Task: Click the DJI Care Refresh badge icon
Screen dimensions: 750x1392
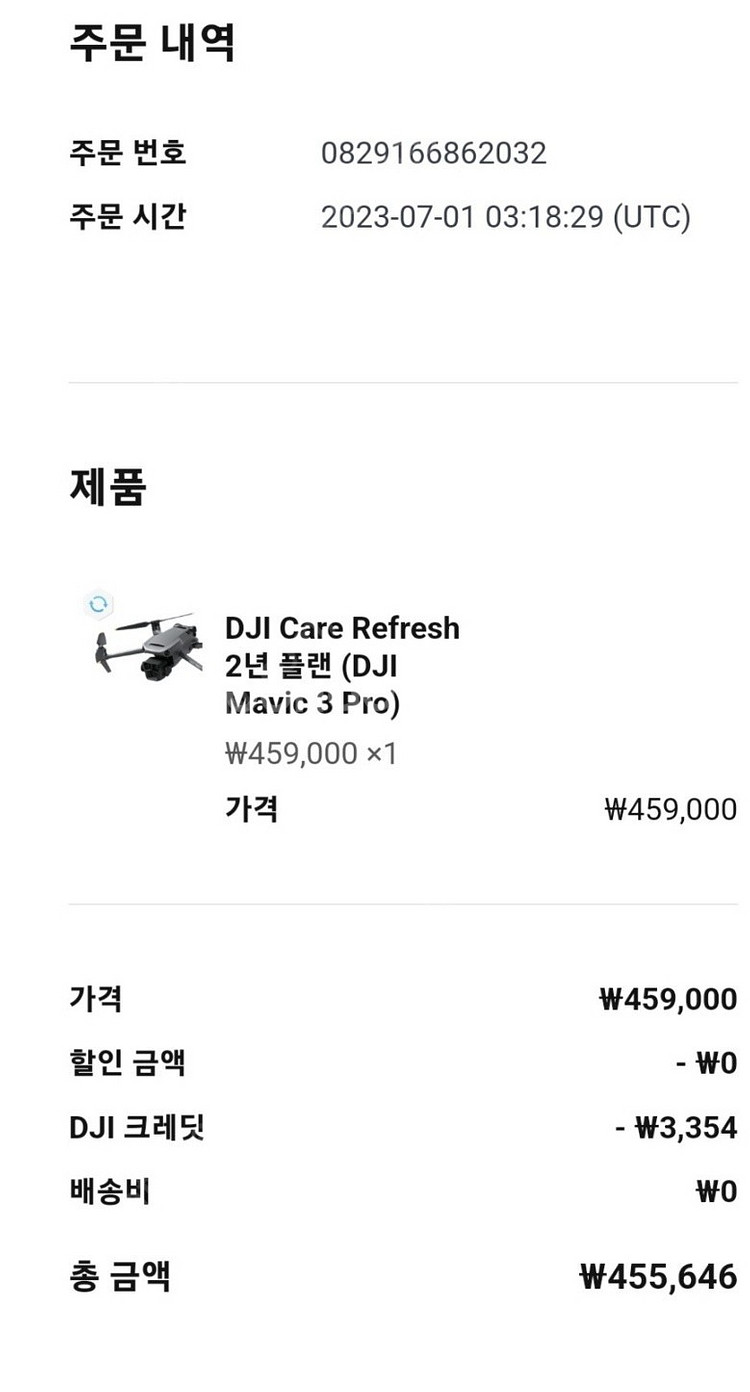Action: pos(98,604)
